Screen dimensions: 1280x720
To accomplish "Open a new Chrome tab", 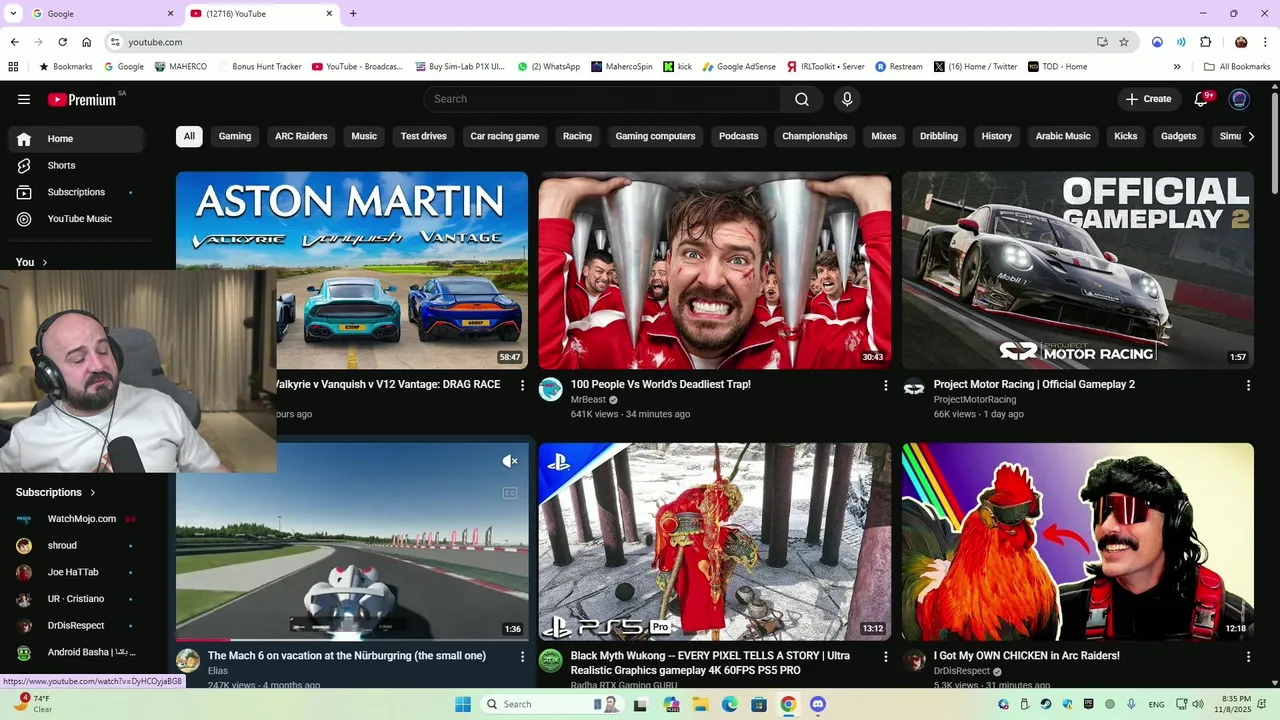I will pos(353,14).
